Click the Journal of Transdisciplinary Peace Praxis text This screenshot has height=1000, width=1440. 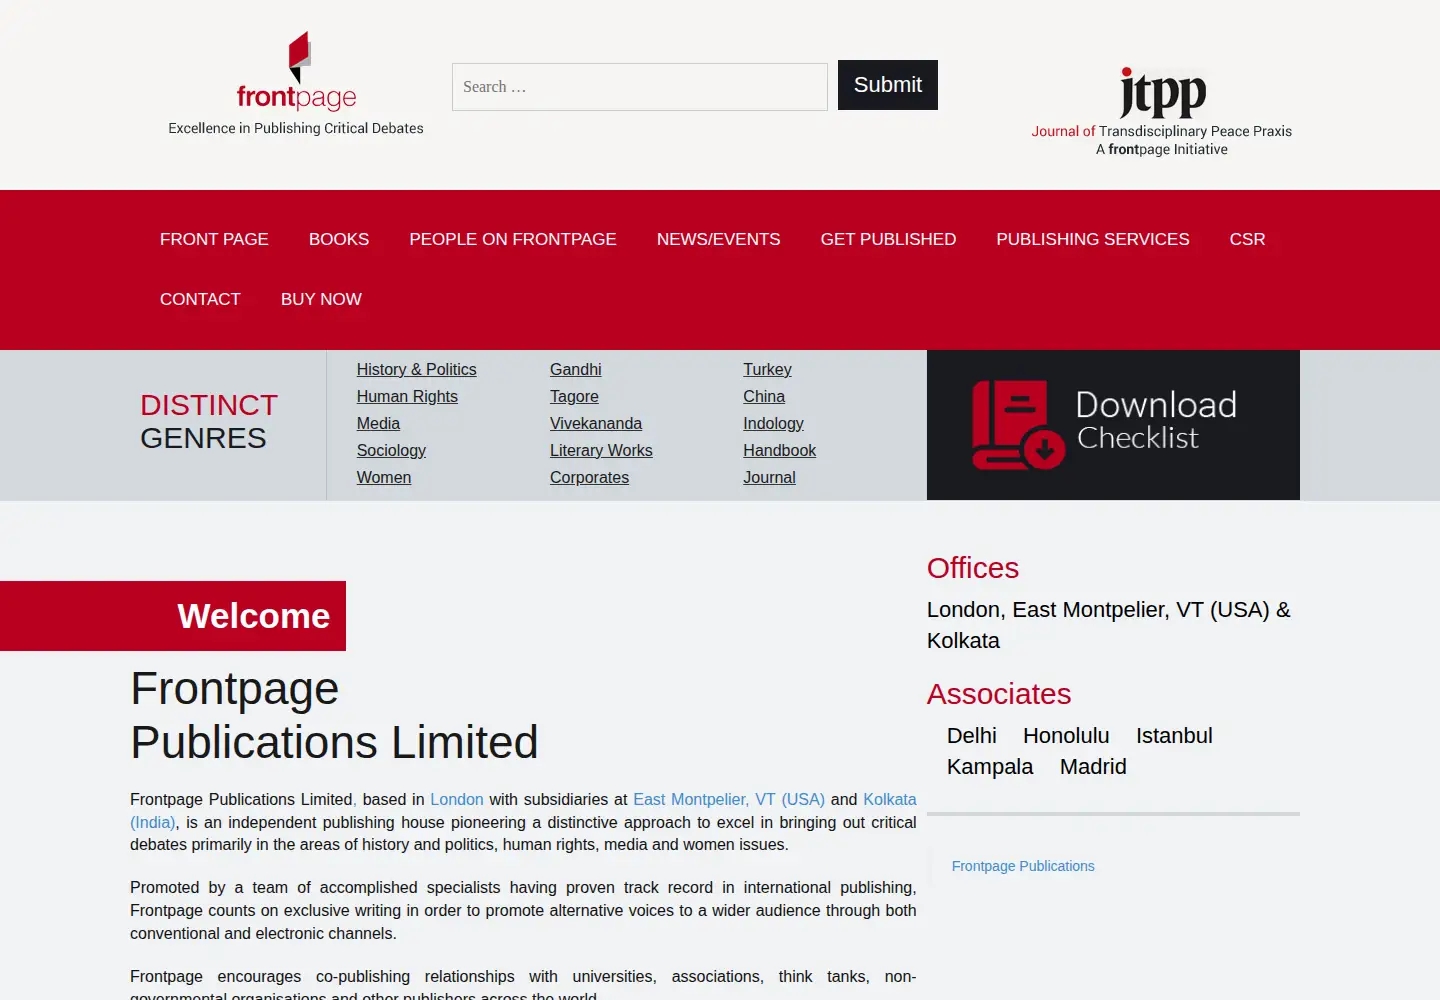coord(1162,131)
